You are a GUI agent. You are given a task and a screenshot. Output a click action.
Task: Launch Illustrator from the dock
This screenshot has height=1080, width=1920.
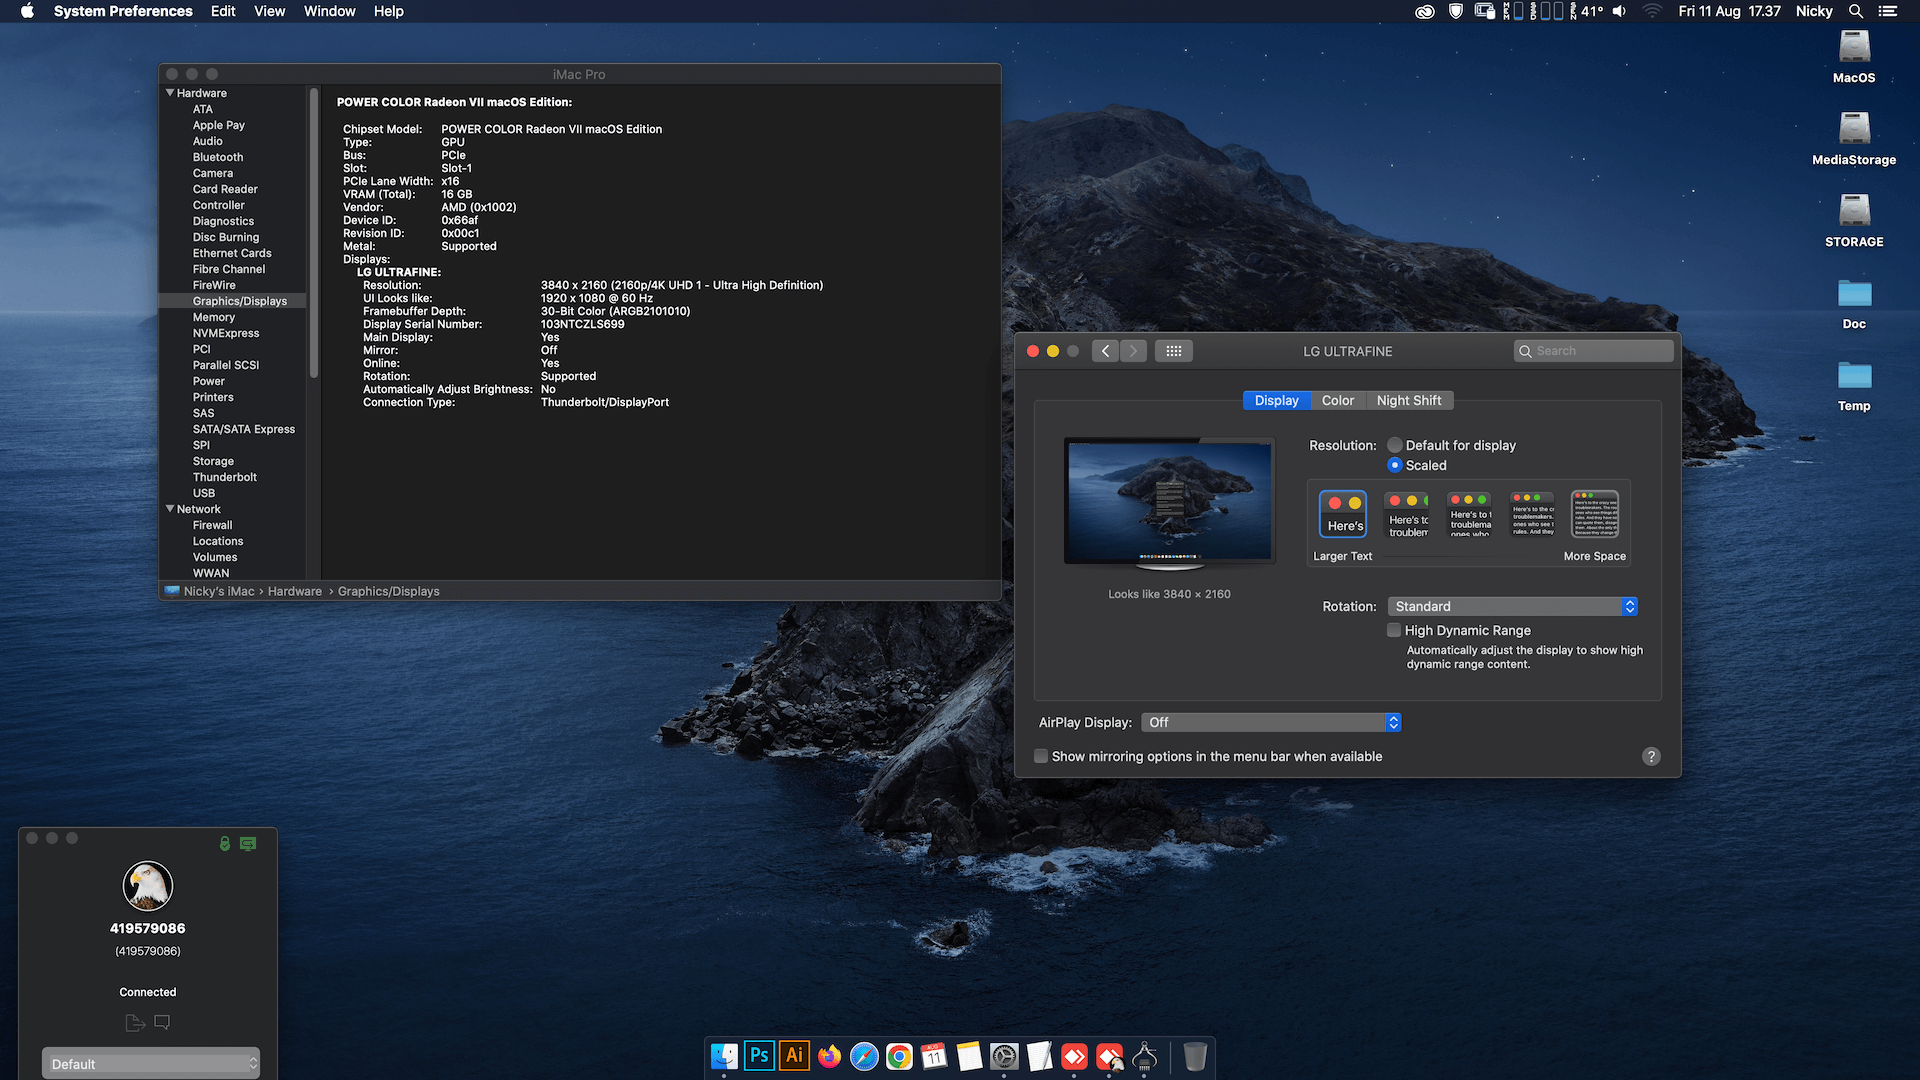pyautogui.click(x=794, y=1056)
